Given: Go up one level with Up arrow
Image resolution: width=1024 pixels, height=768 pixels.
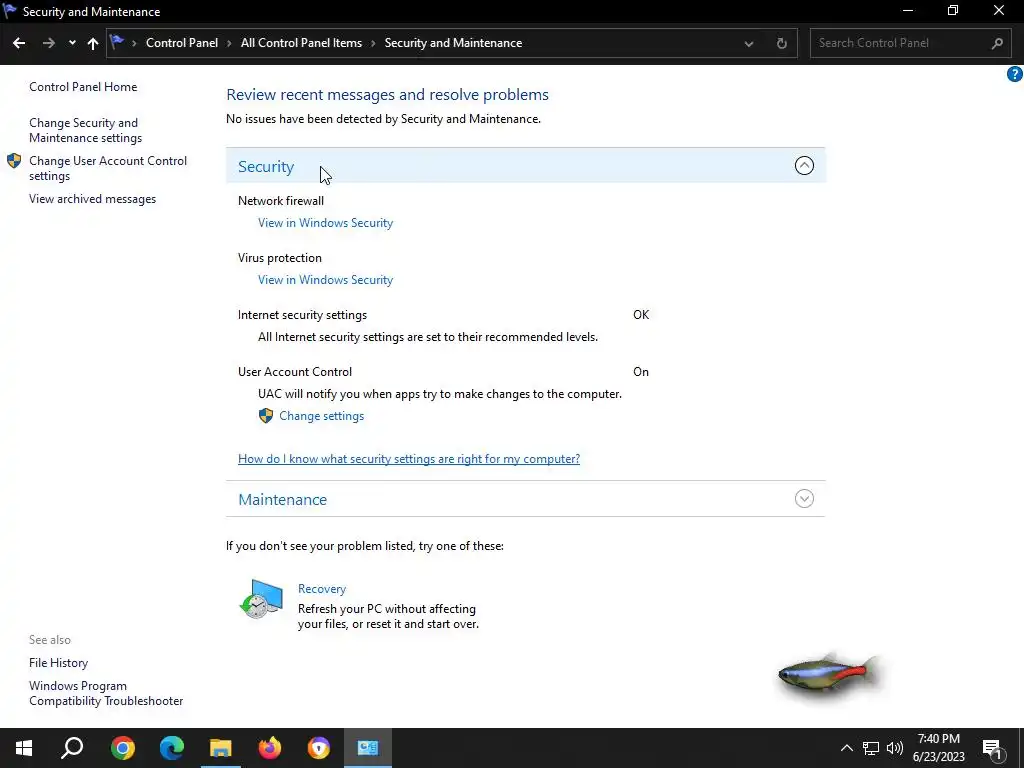Looking at the screenshot, I should point(93,43).
